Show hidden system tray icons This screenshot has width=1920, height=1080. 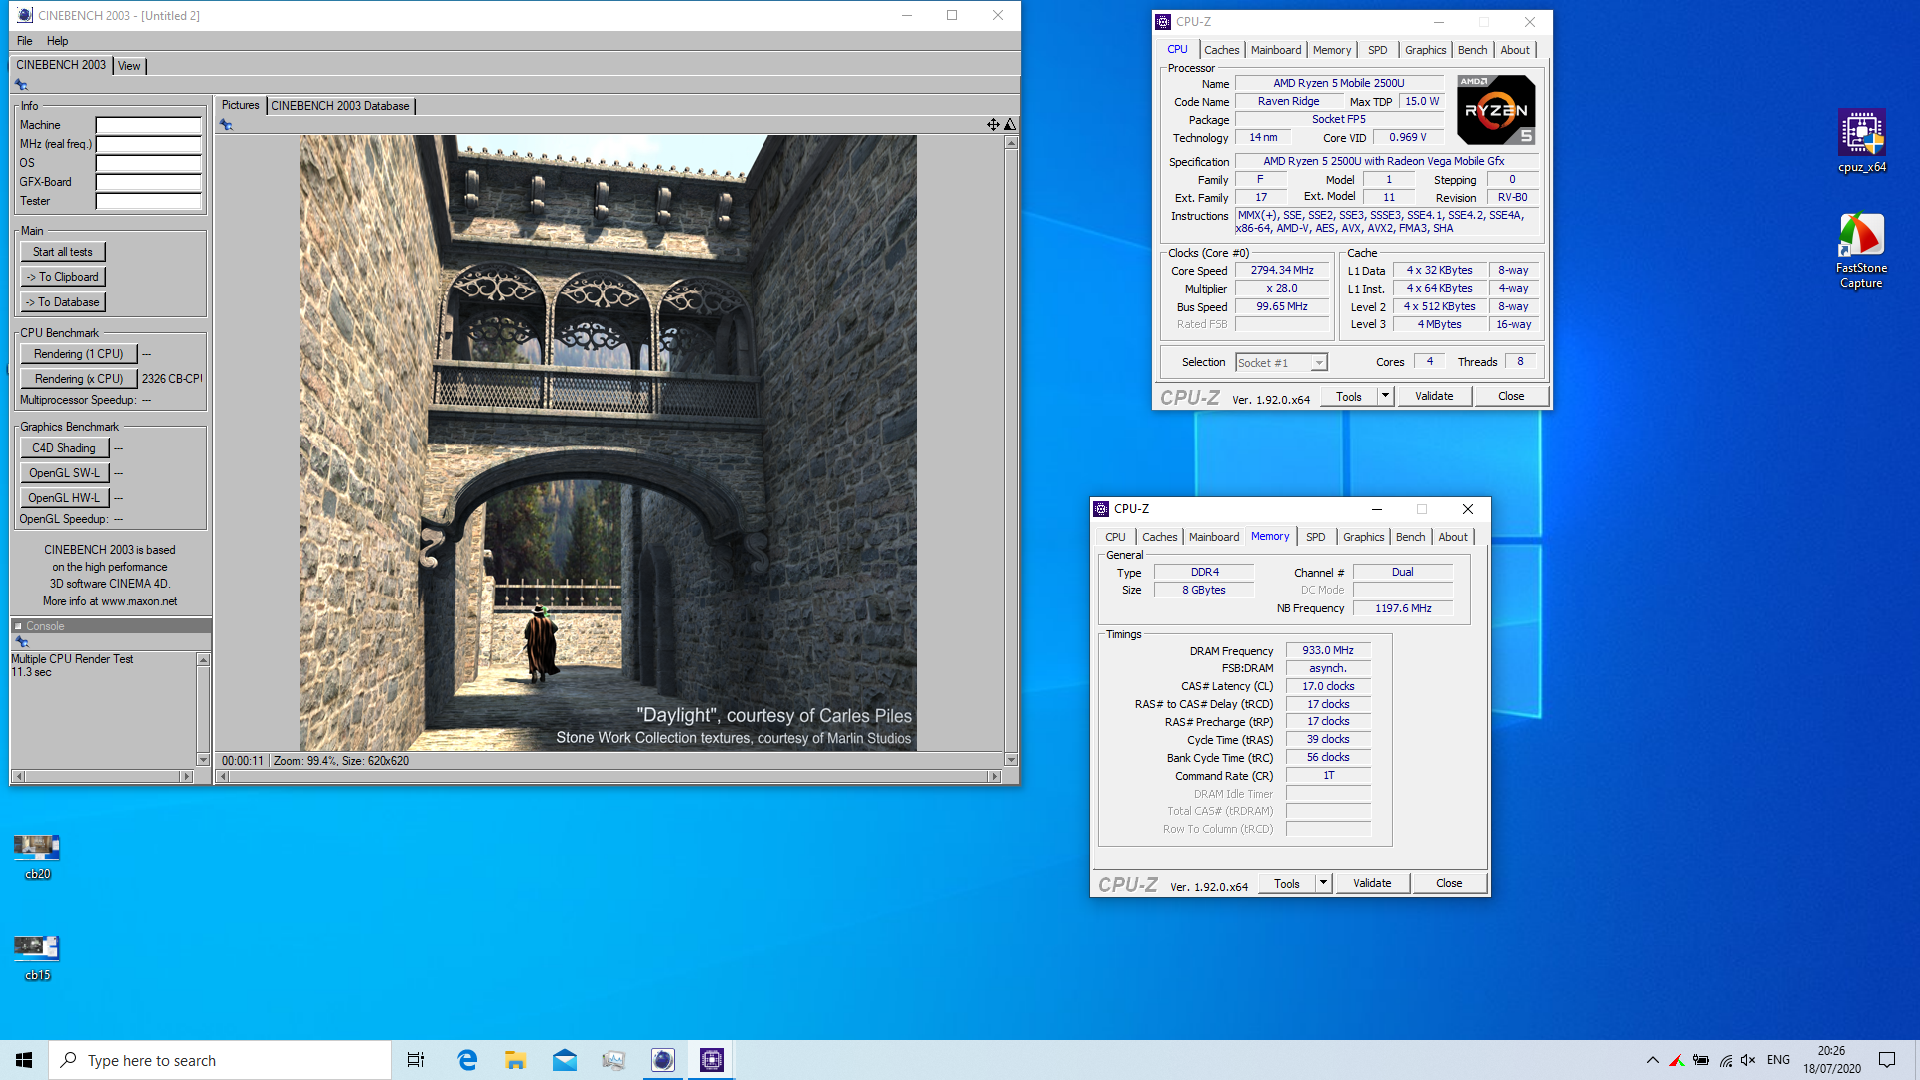pos(1652,1060)
